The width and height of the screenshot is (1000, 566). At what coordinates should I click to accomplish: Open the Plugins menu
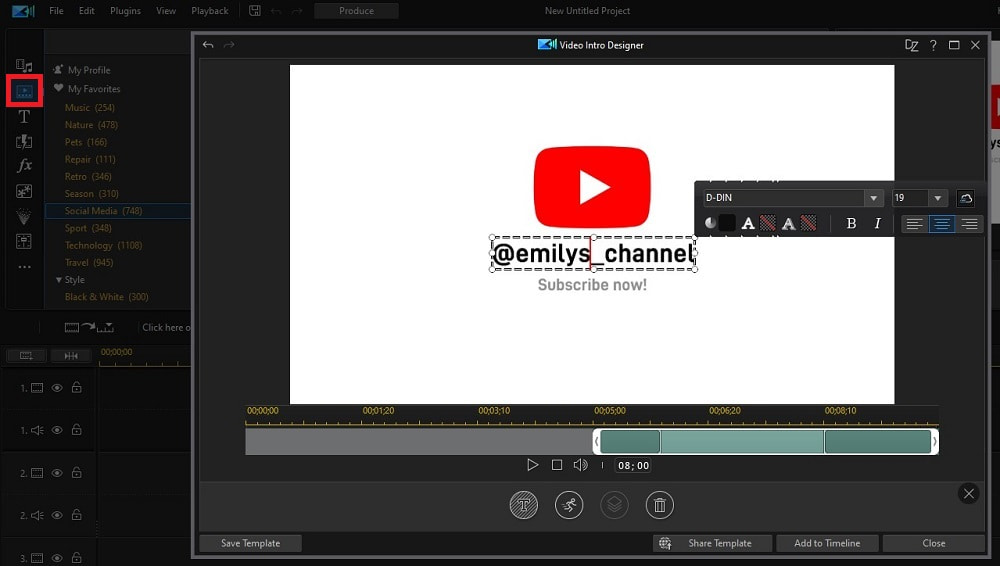(x=125, y=11)
